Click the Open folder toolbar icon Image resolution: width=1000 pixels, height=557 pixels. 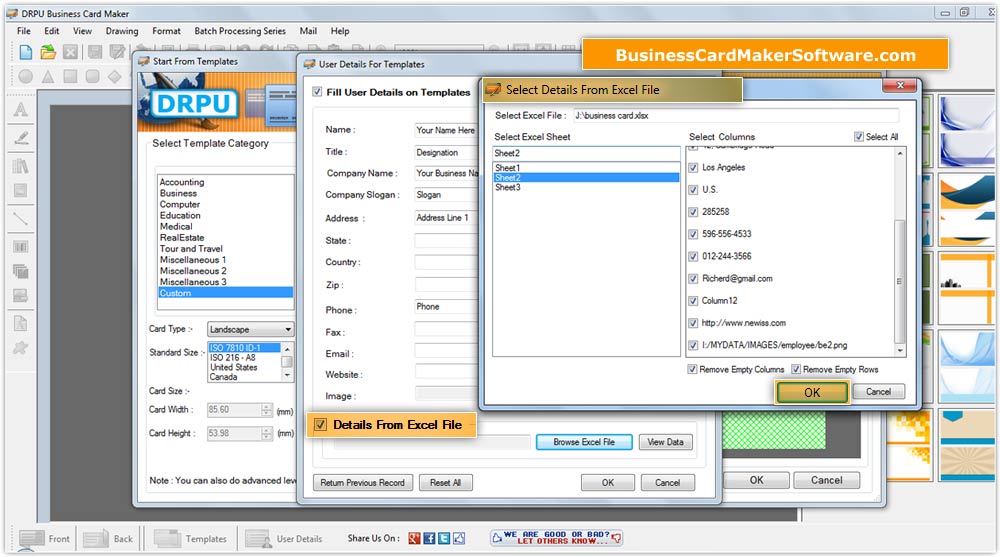(48, 53)
